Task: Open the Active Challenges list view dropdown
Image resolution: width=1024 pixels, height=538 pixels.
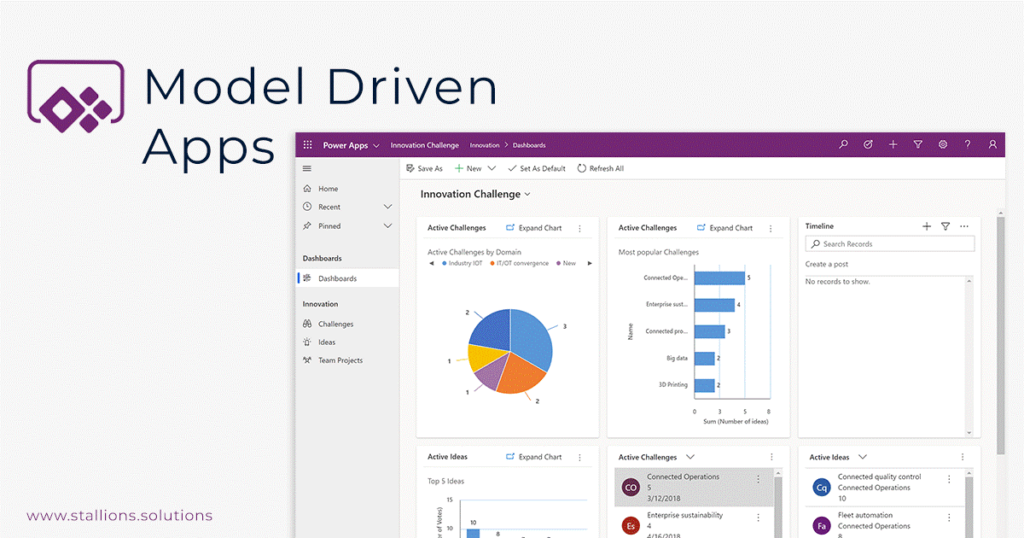Action: (690, 457)
